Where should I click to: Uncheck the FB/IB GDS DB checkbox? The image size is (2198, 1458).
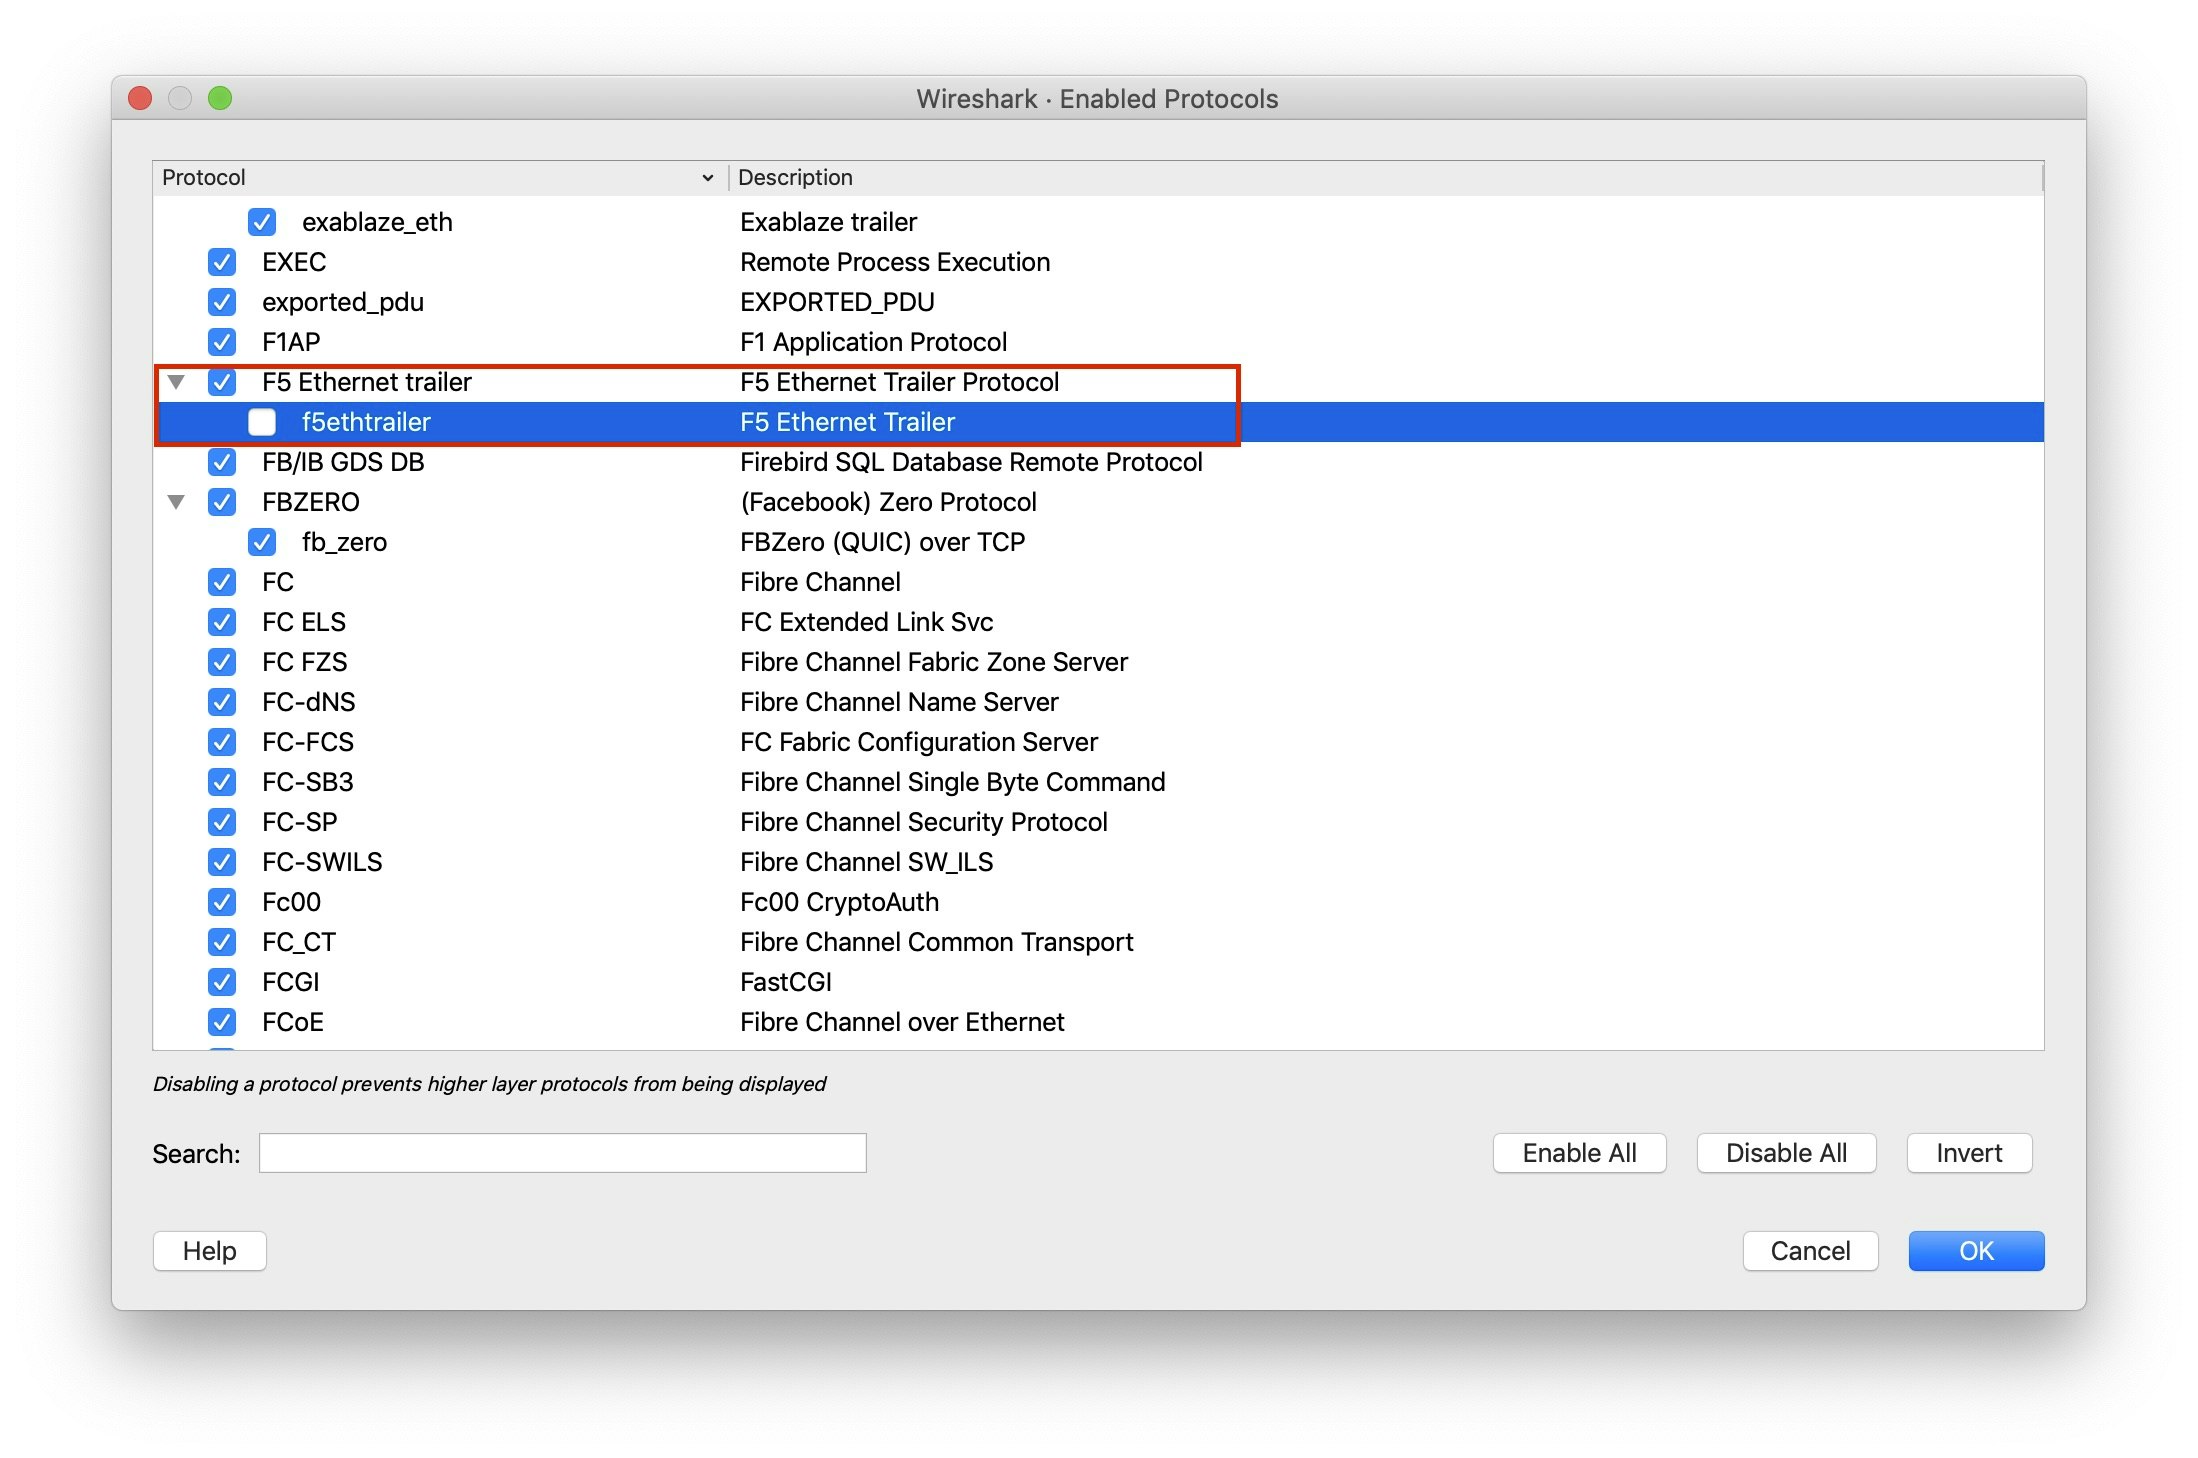point(222,462)
